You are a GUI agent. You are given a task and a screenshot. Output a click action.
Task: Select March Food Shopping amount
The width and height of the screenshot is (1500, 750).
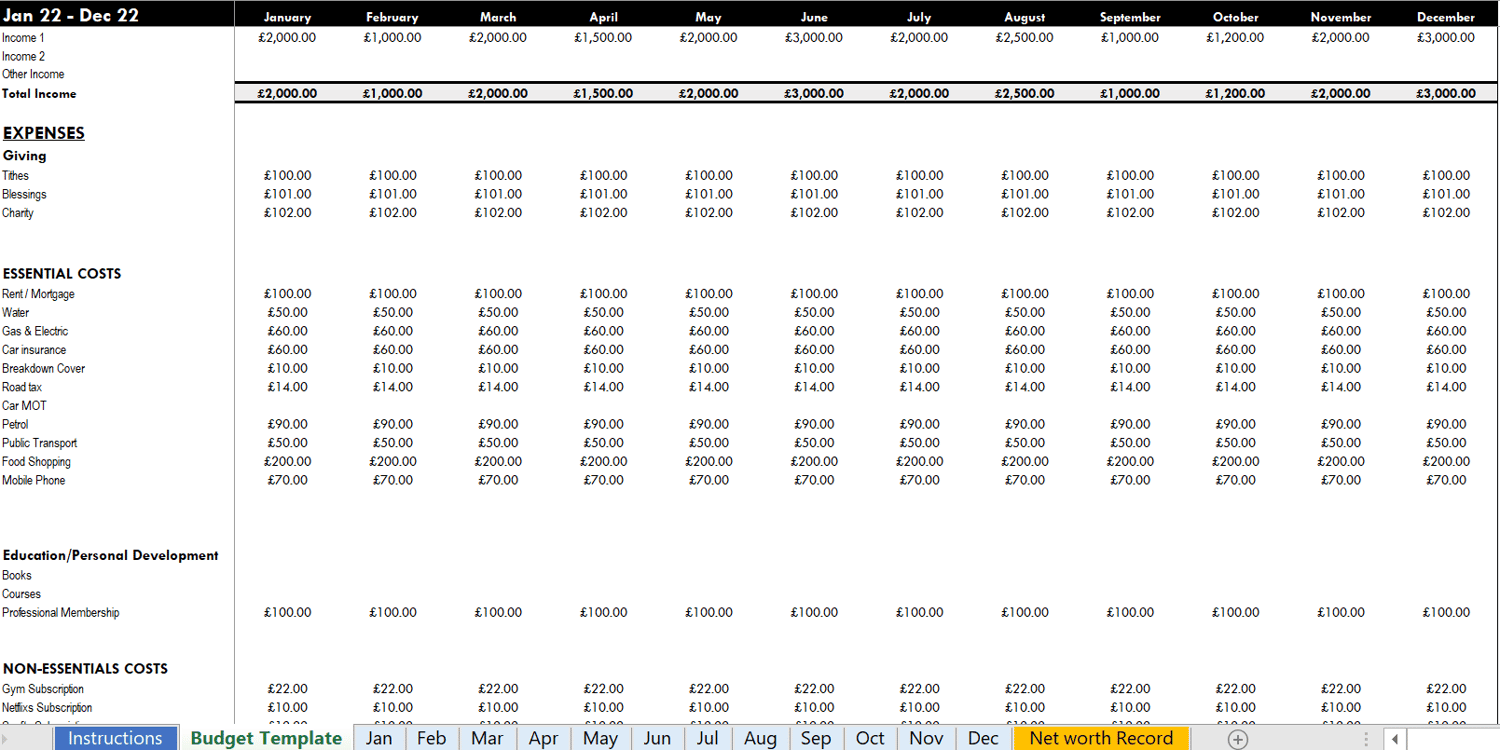498,462
